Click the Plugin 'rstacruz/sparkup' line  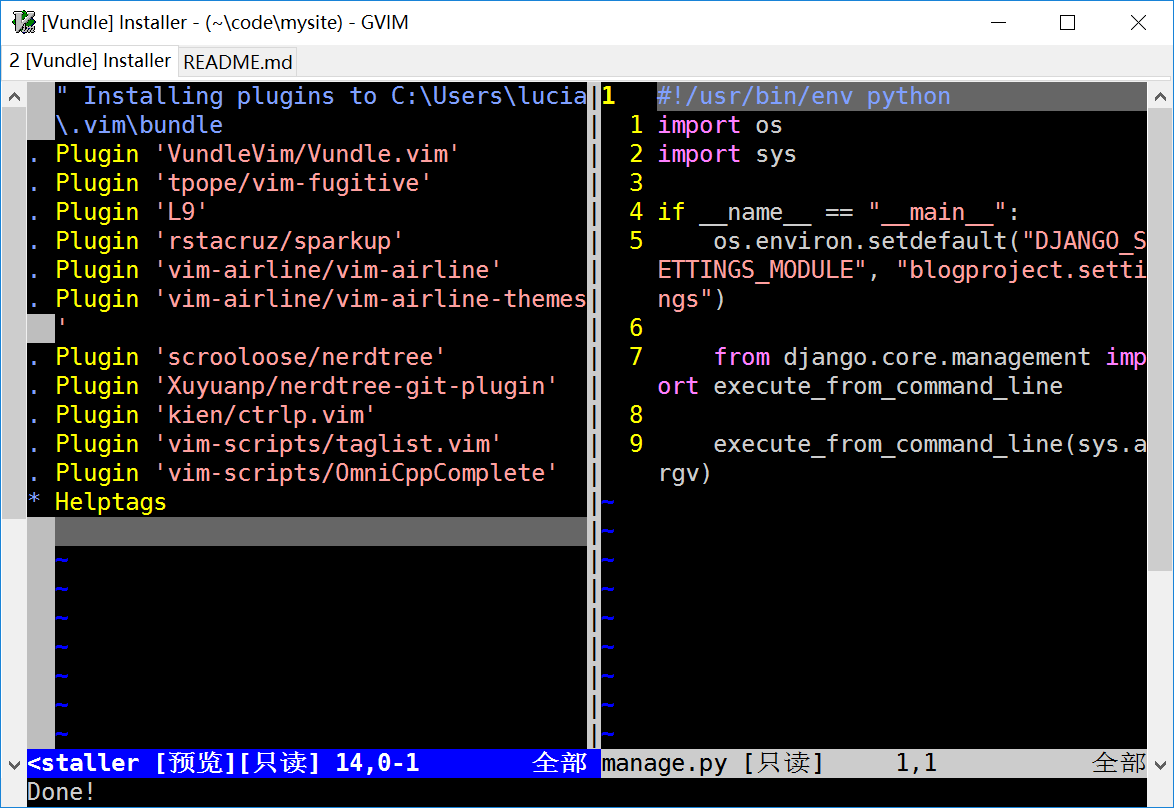pyautogui.click(x=229, y=241)
